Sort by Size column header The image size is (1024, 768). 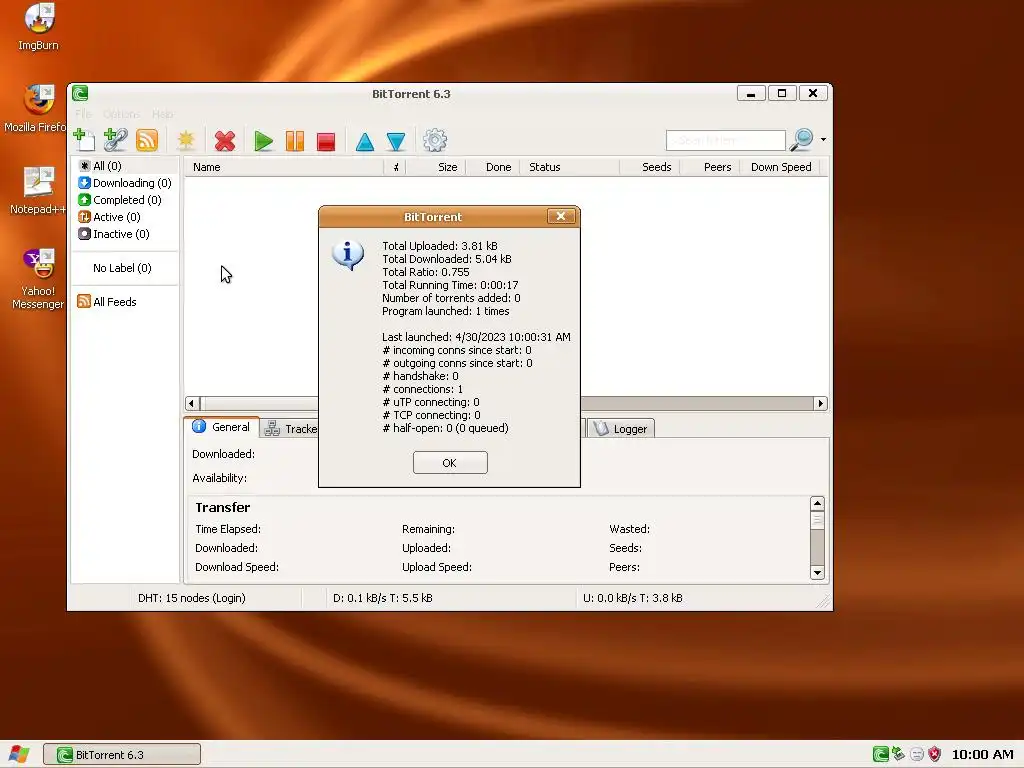436,167
